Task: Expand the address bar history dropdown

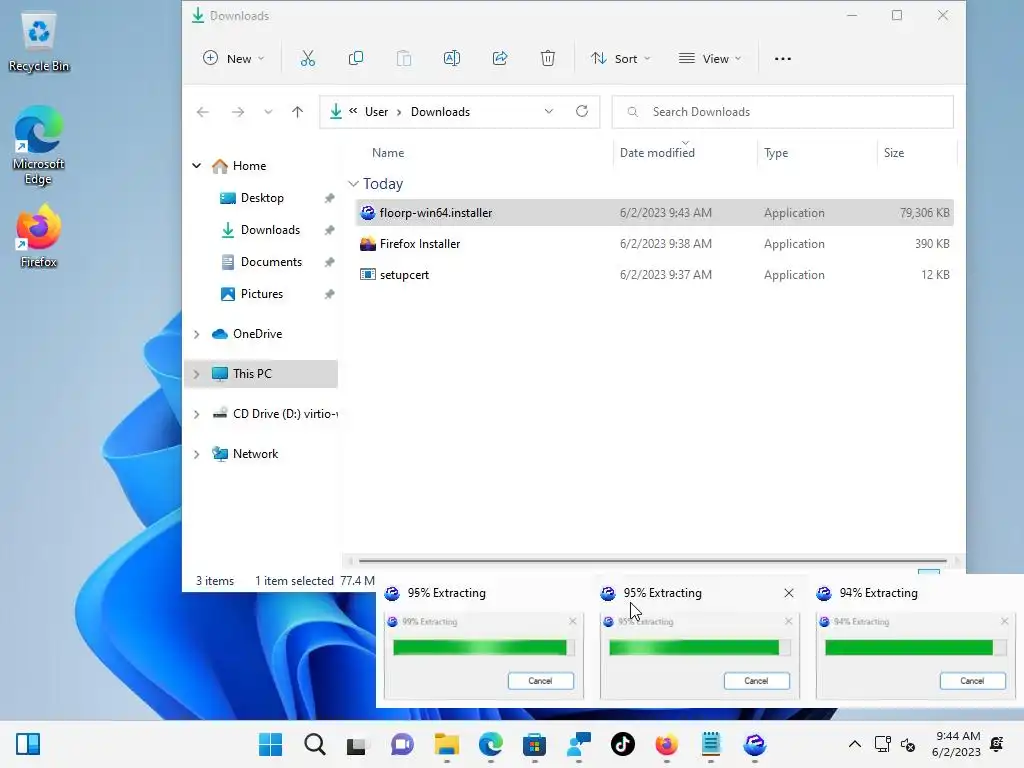Action: (549, 111)
